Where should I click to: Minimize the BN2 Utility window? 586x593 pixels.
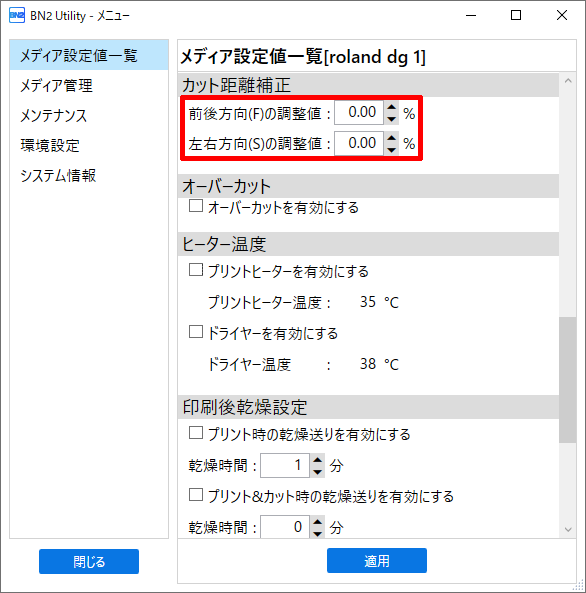point(471,16)
